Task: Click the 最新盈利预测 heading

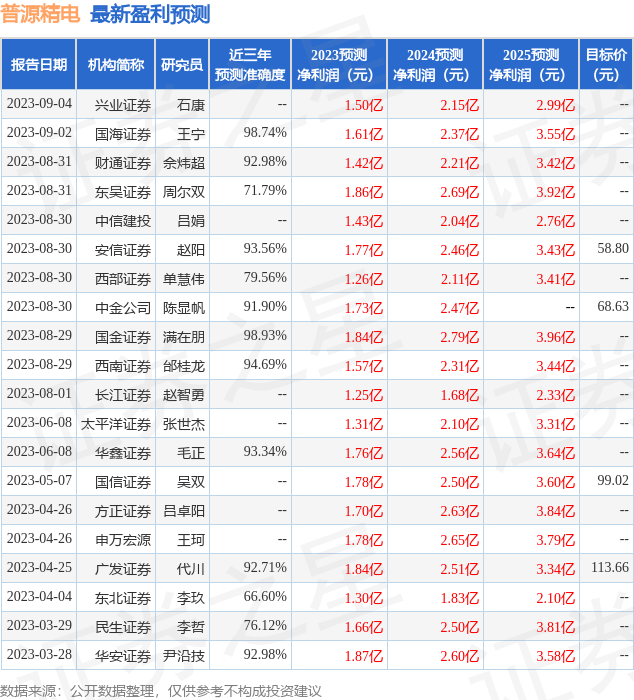Action: coord(150,14)
